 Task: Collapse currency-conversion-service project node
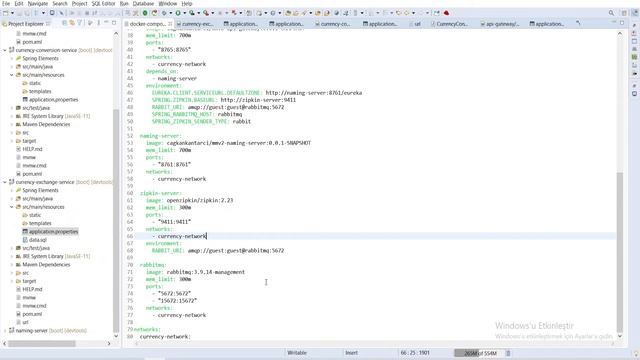click(5, 50)
